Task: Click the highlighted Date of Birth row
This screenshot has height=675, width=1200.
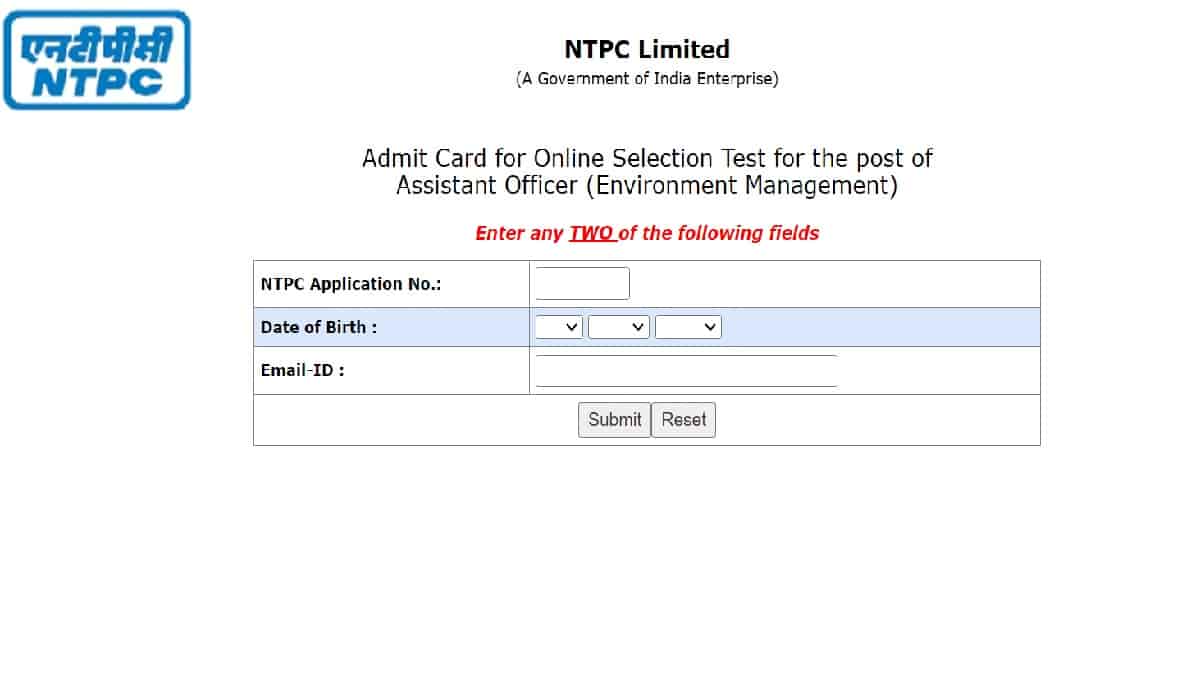Action: click(x=390, y=327)
